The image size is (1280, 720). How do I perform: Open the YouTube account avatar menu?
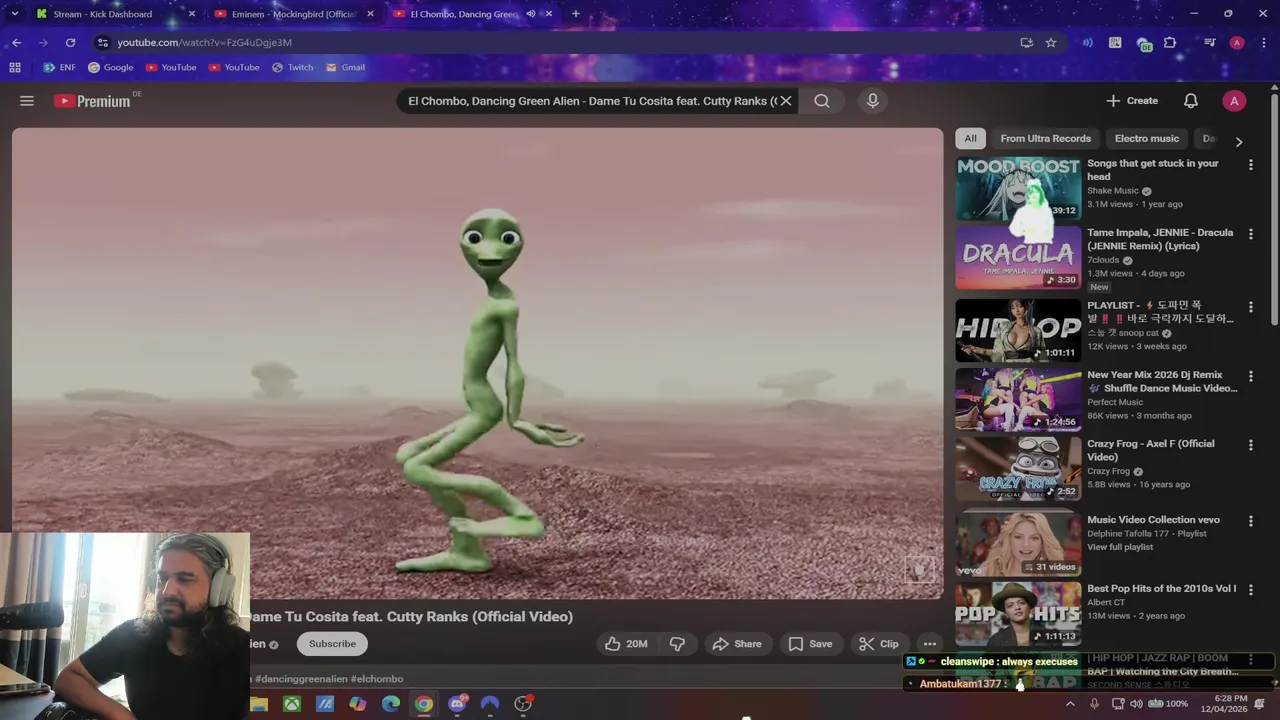[1234, 101]
